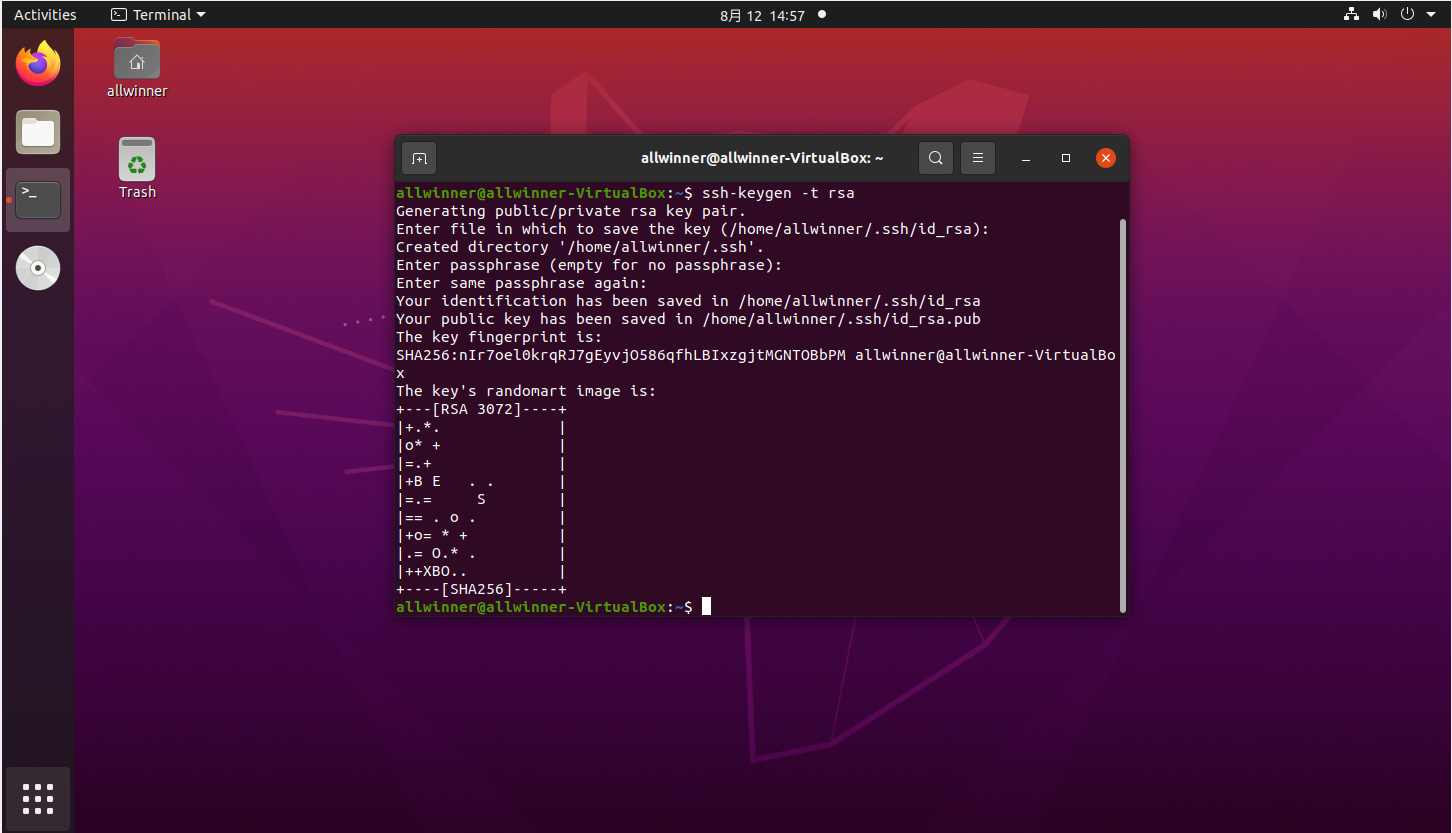
Task: Open the clock and calendar panel
Action: click(762, 15)
